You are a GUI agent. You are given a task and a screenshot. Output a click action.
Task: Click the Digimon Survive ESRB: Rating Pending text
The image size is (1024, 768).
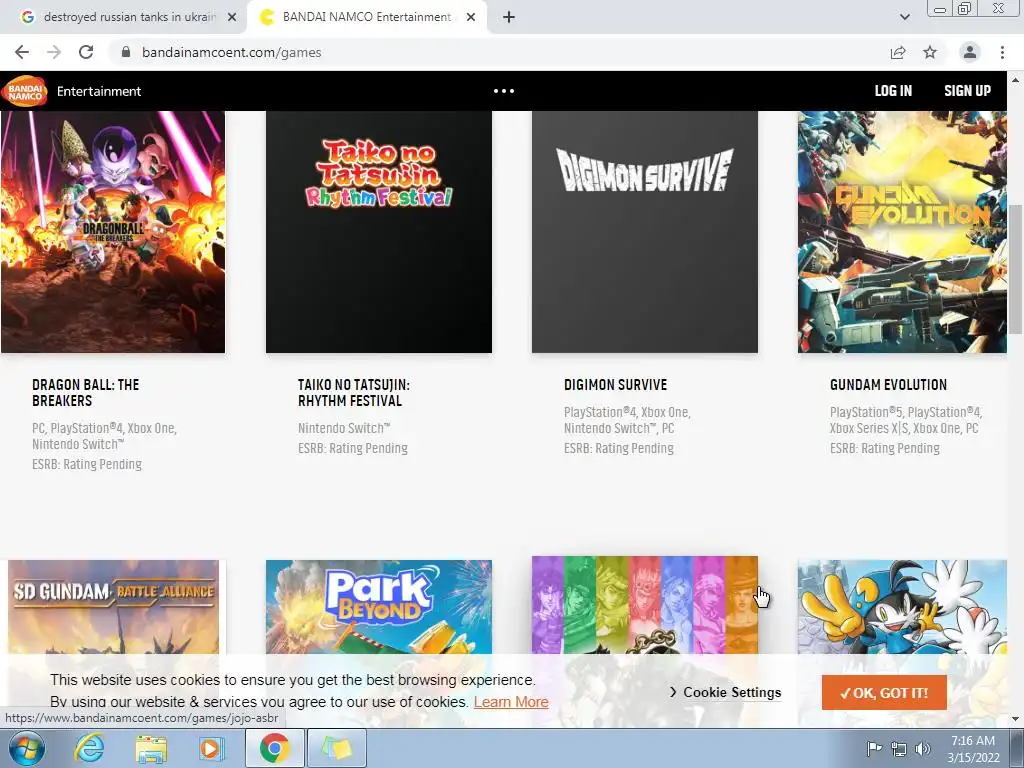(x=618, y=448)
